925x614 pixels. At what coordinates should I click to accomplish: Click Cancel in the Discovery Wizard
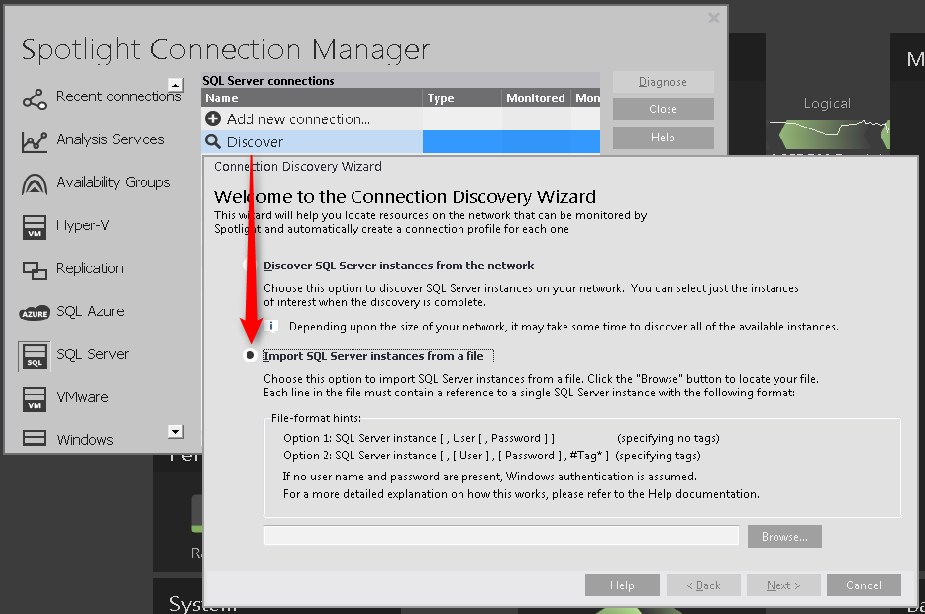click(863, 585)
